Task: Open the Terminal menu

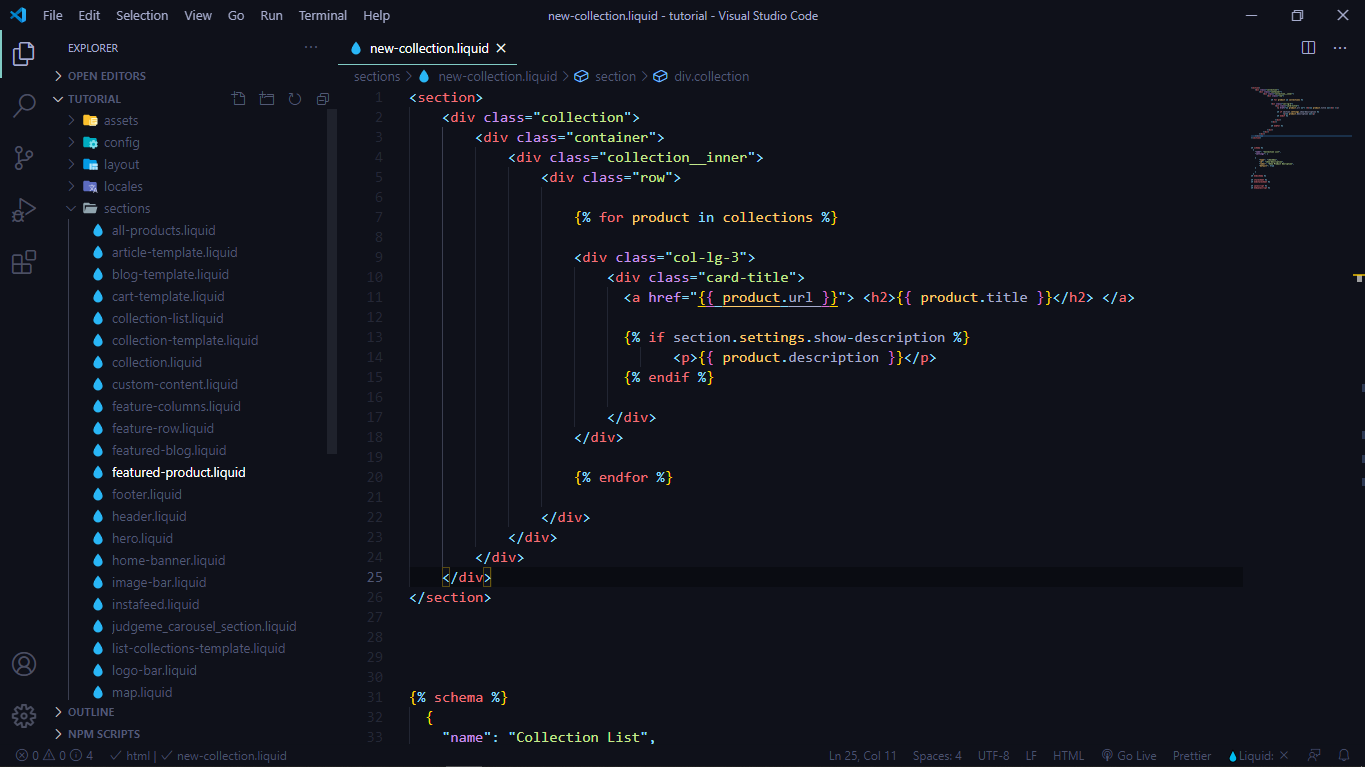Action: tap(322, 15)
